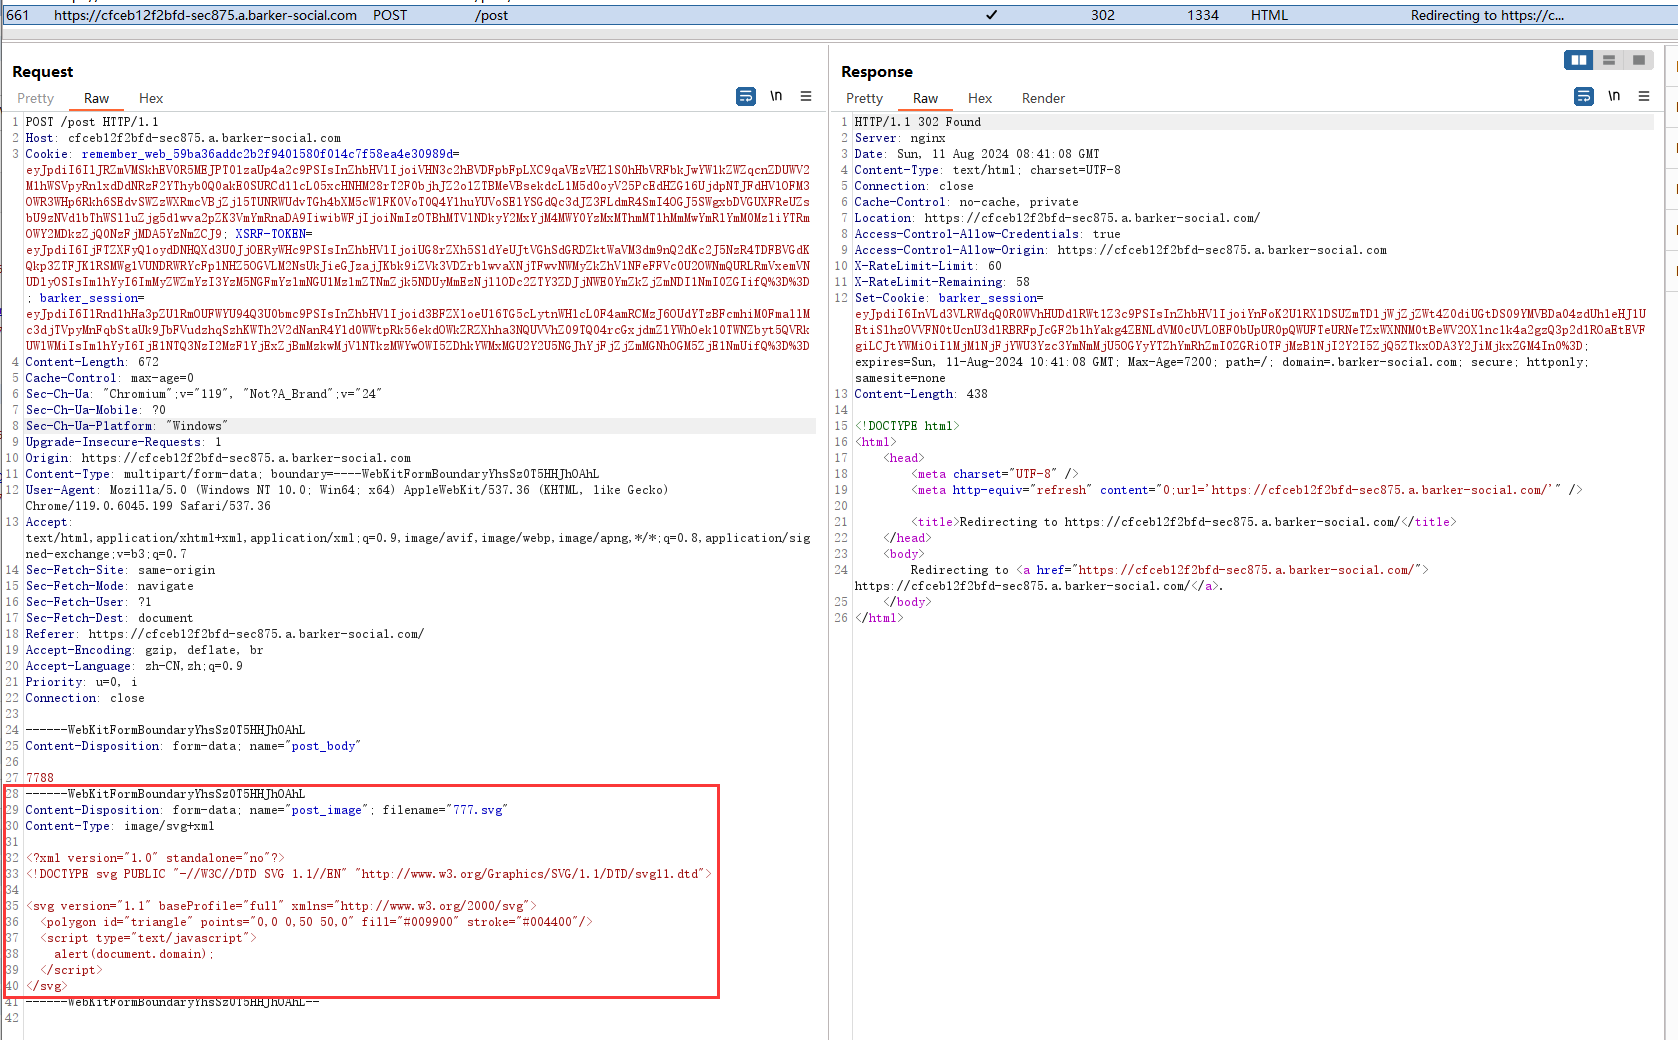Click the response title tag line

[x=1183, y=522]
